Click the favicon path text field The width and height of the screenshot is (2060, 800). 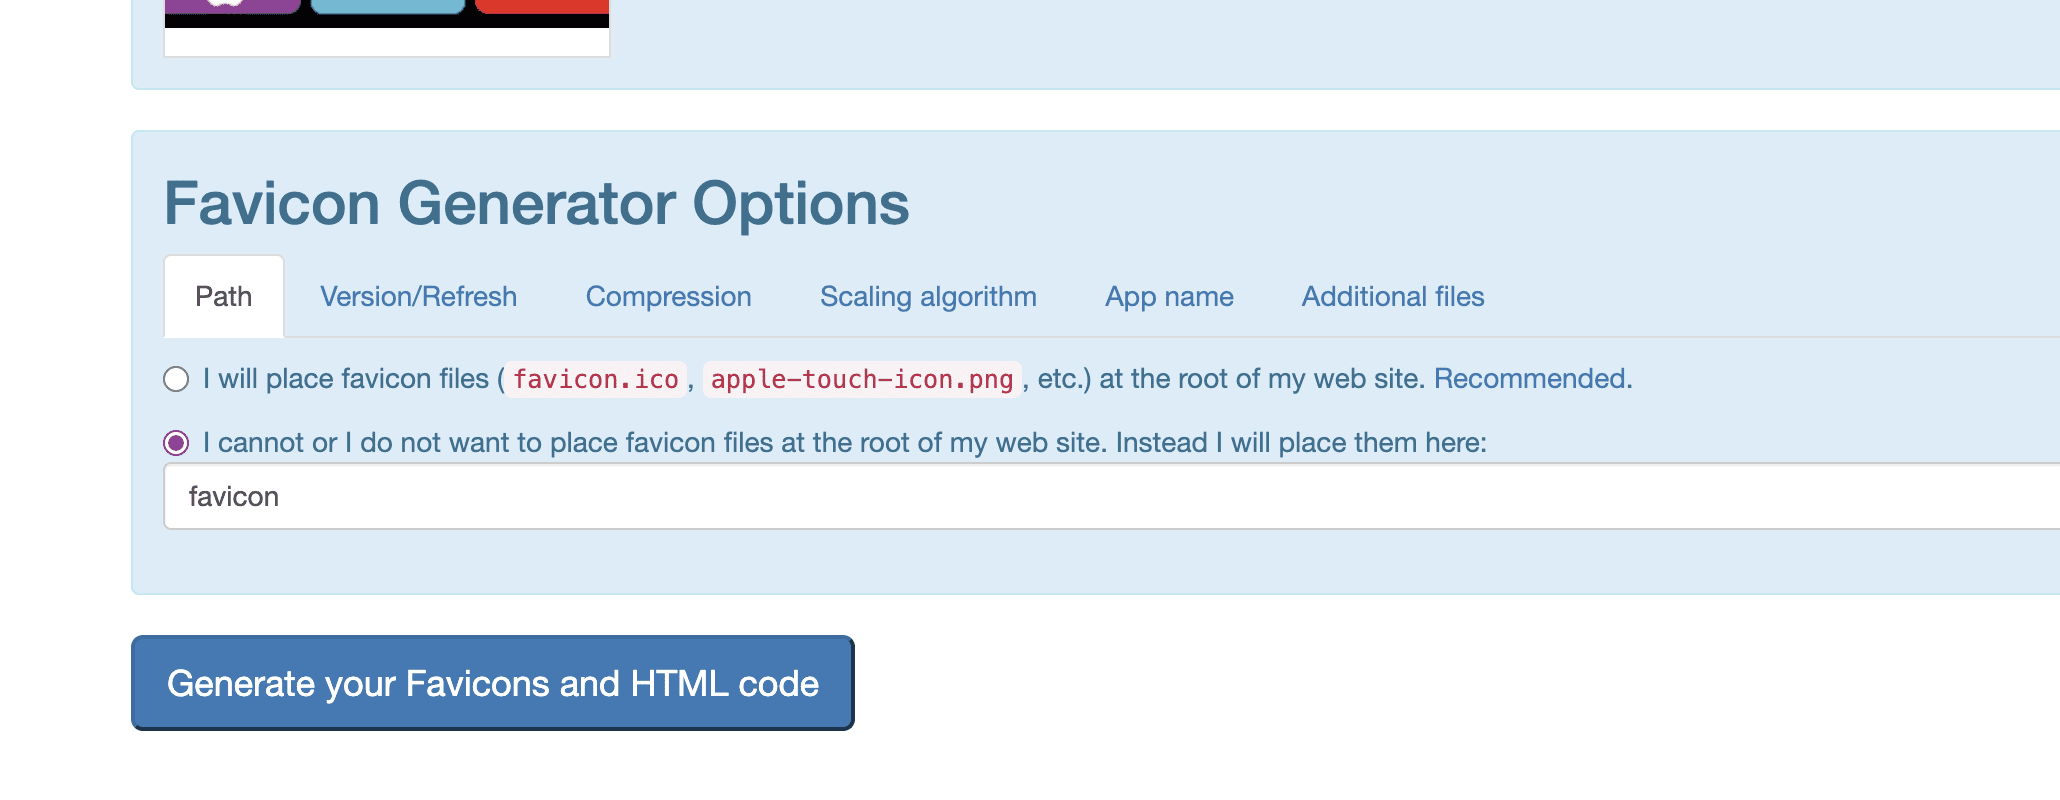1100,497
